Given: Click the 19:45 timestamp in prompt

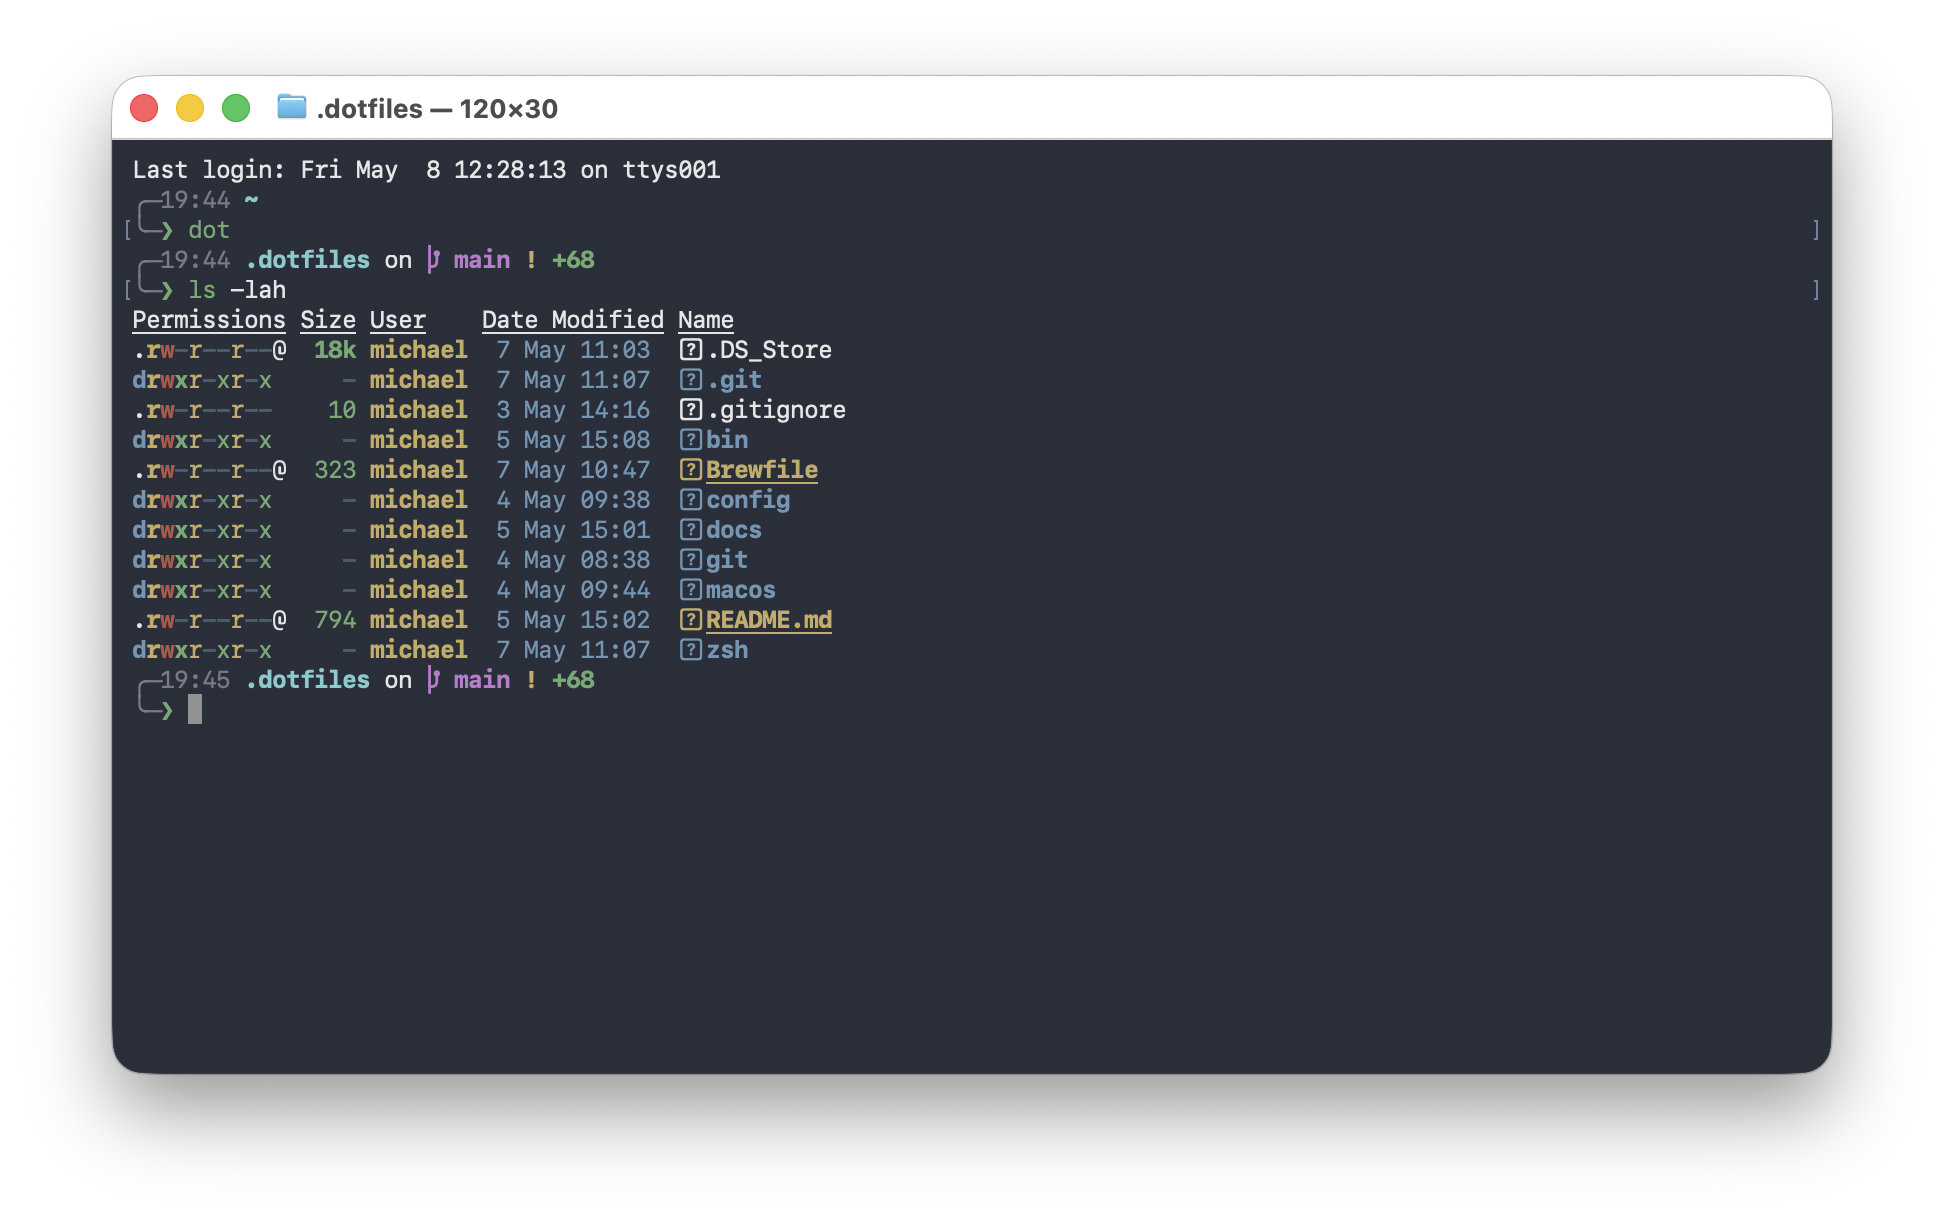Looking at the screenshot, I should (x=195, y=680).
